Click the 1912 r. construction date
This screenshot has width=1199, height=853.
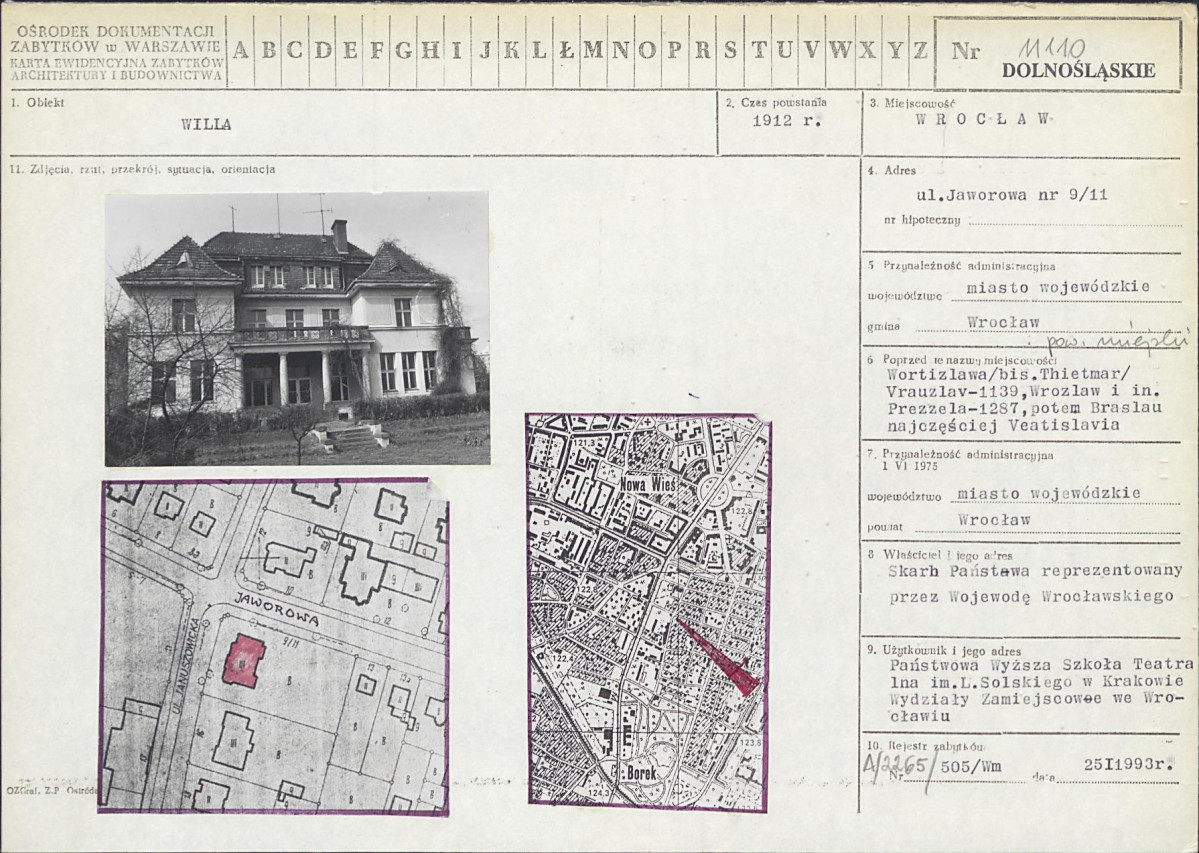pos(787,121)
